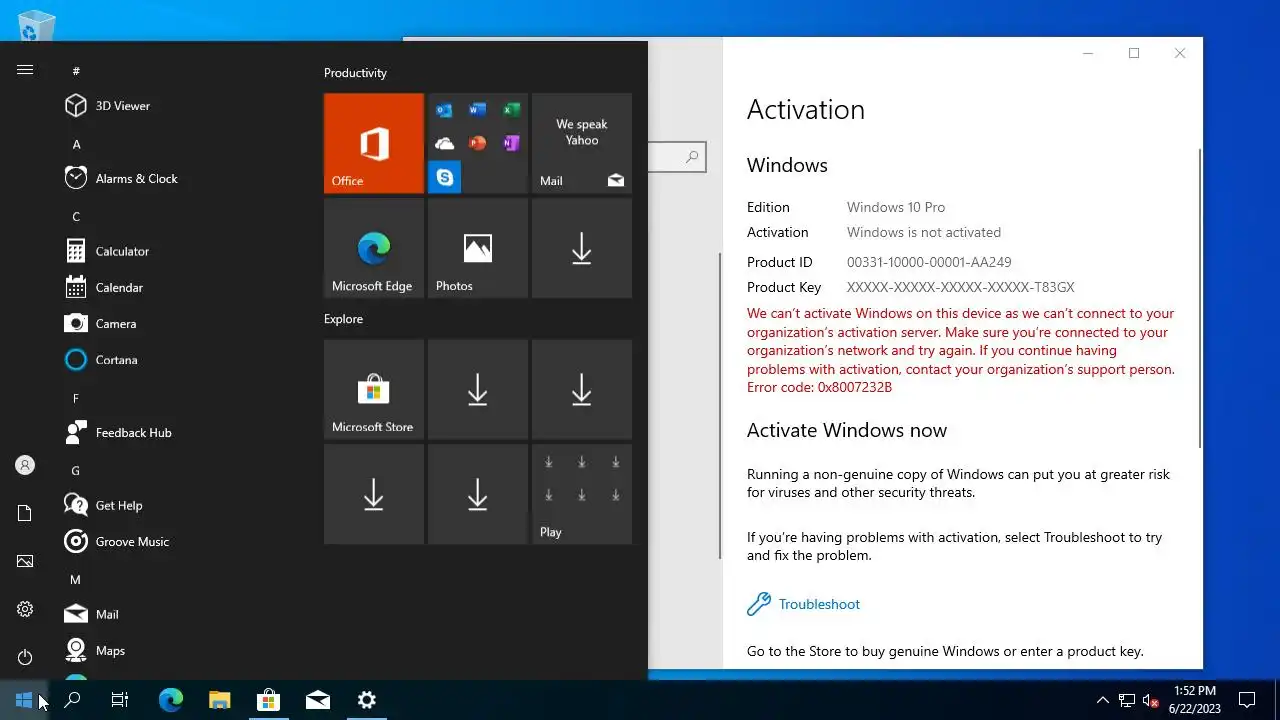This screenshot has height=720, width=1280.
Task: Click the network icon in system tray
Action: [x=1127, y=700]
